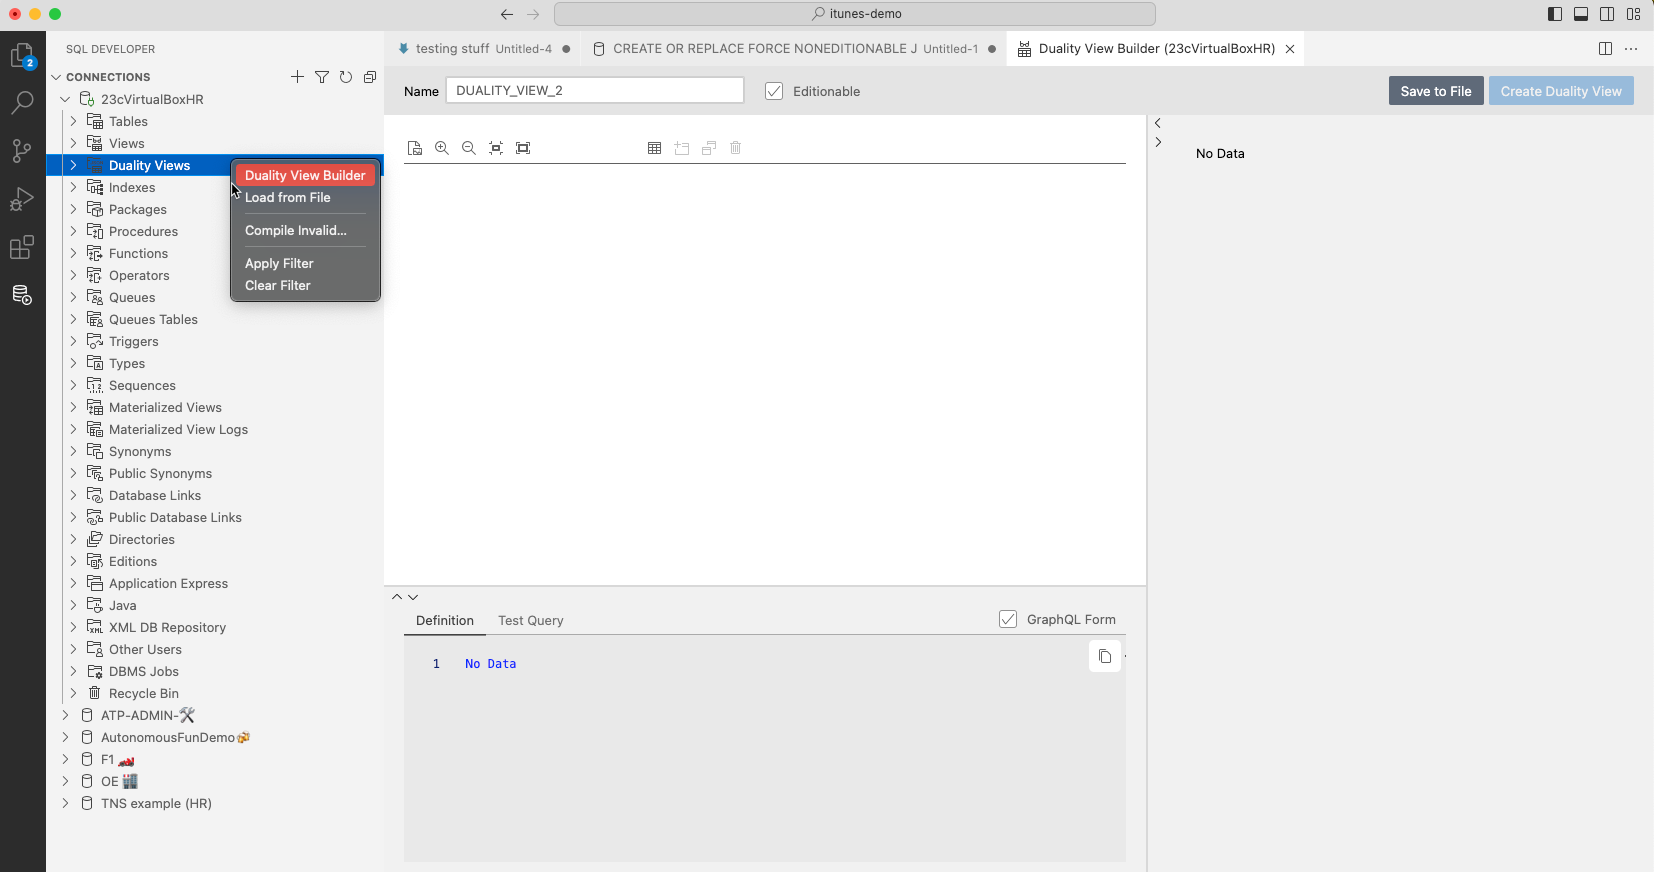This screenshot has height=872, width=1654.
Task: Click the up chevron above Definition tab
Action: (397, 597)
